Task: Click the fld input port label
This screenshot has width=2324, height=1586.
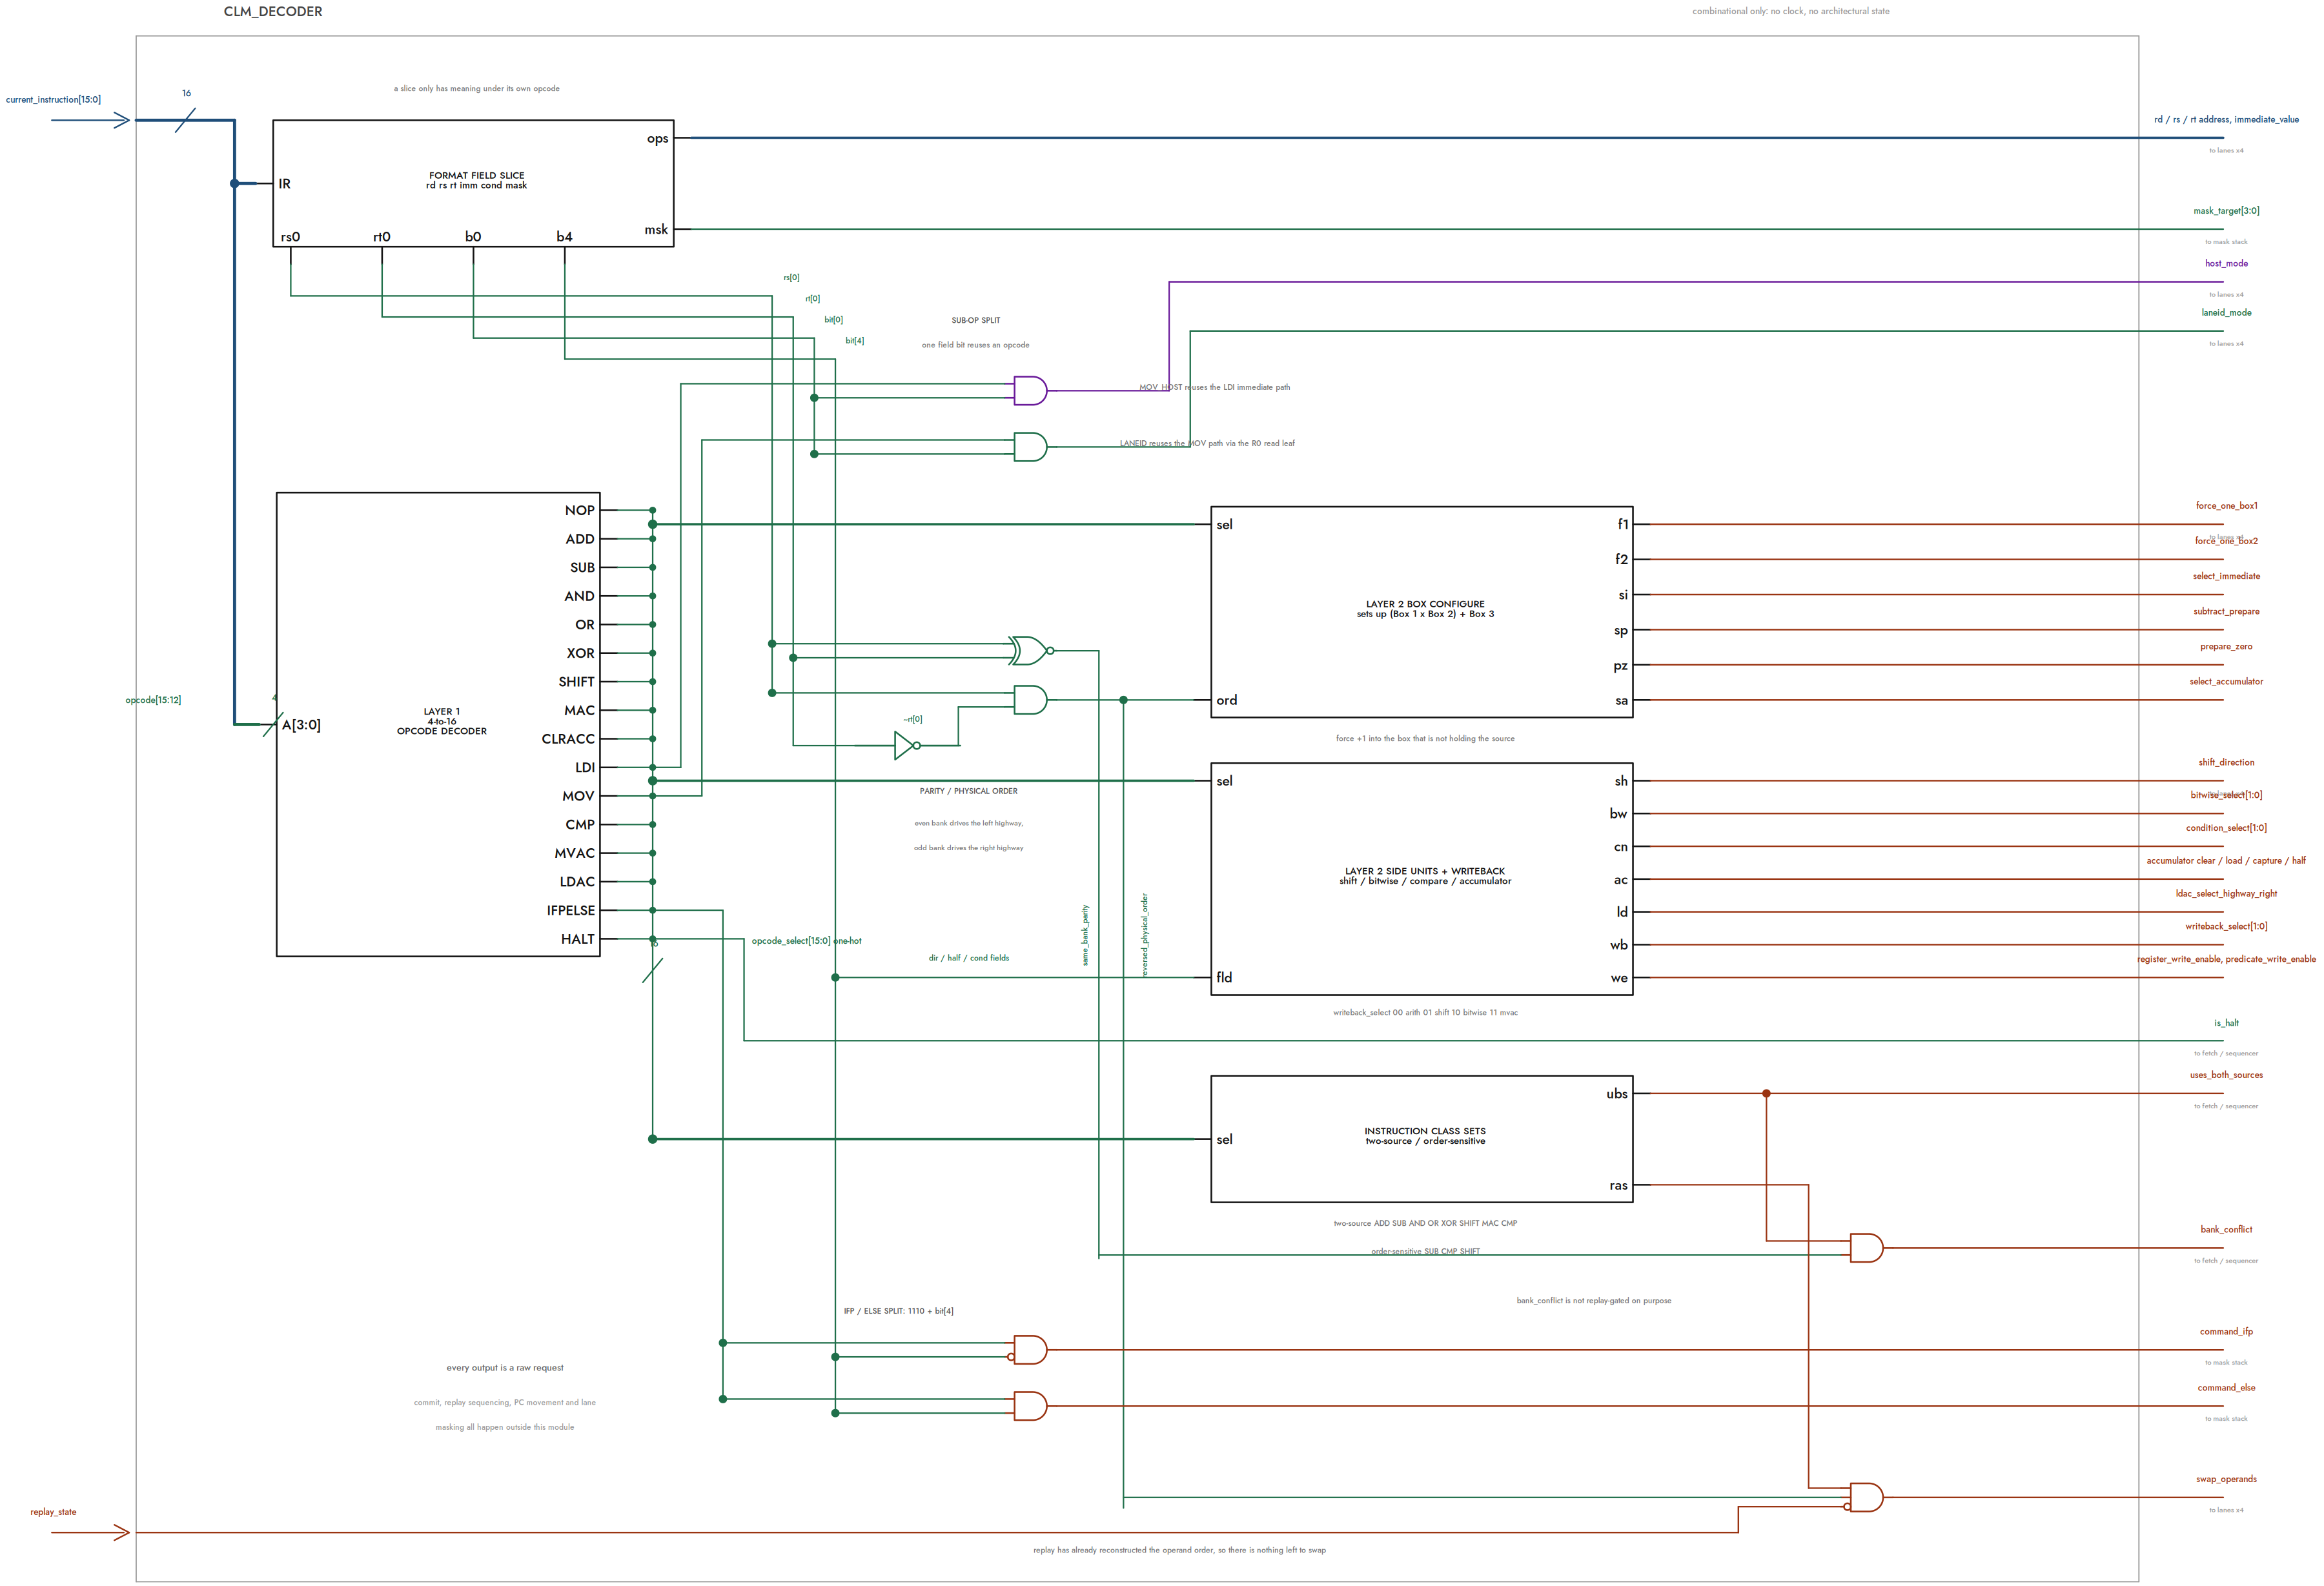Action: click(x=1224, y=977)
